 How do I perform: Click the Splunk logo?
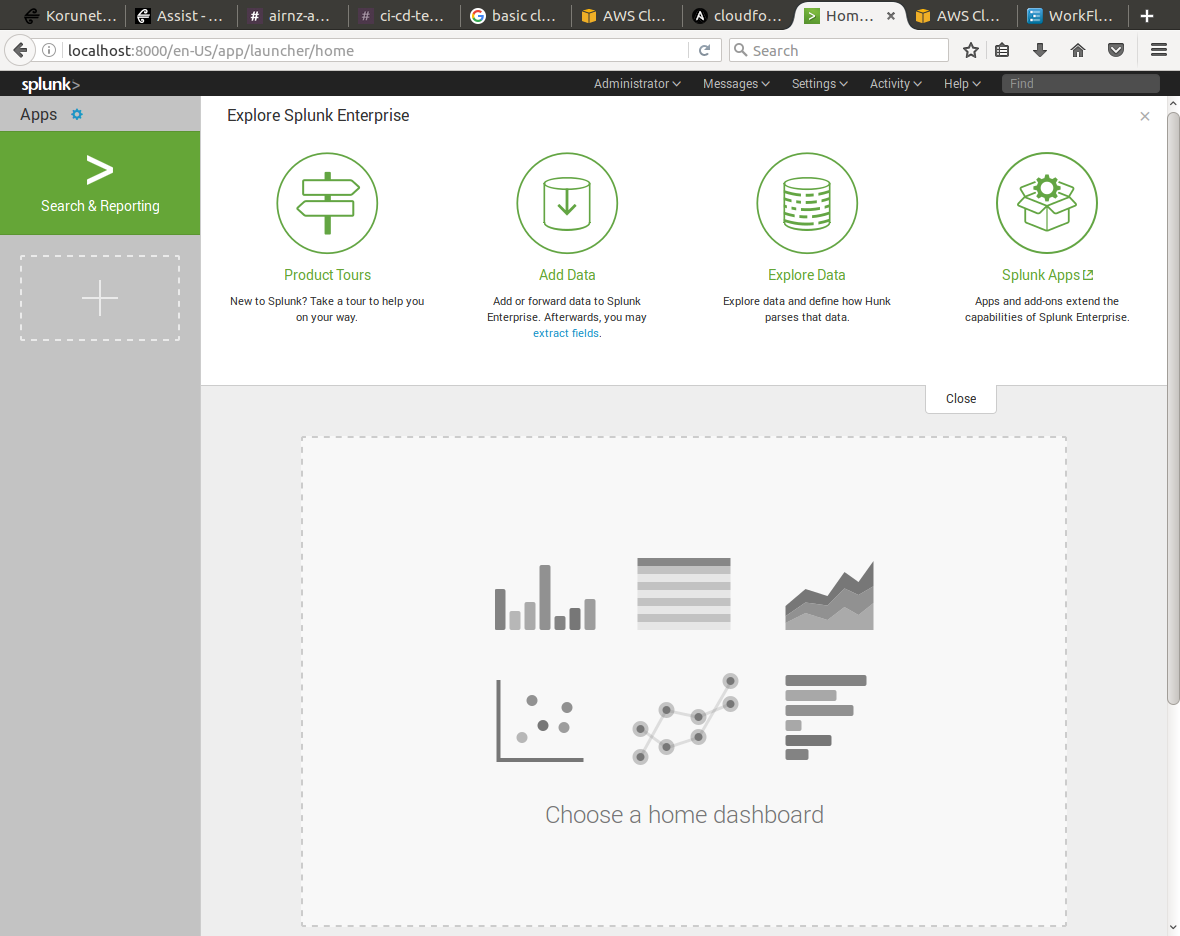click(x=50, y=84)
